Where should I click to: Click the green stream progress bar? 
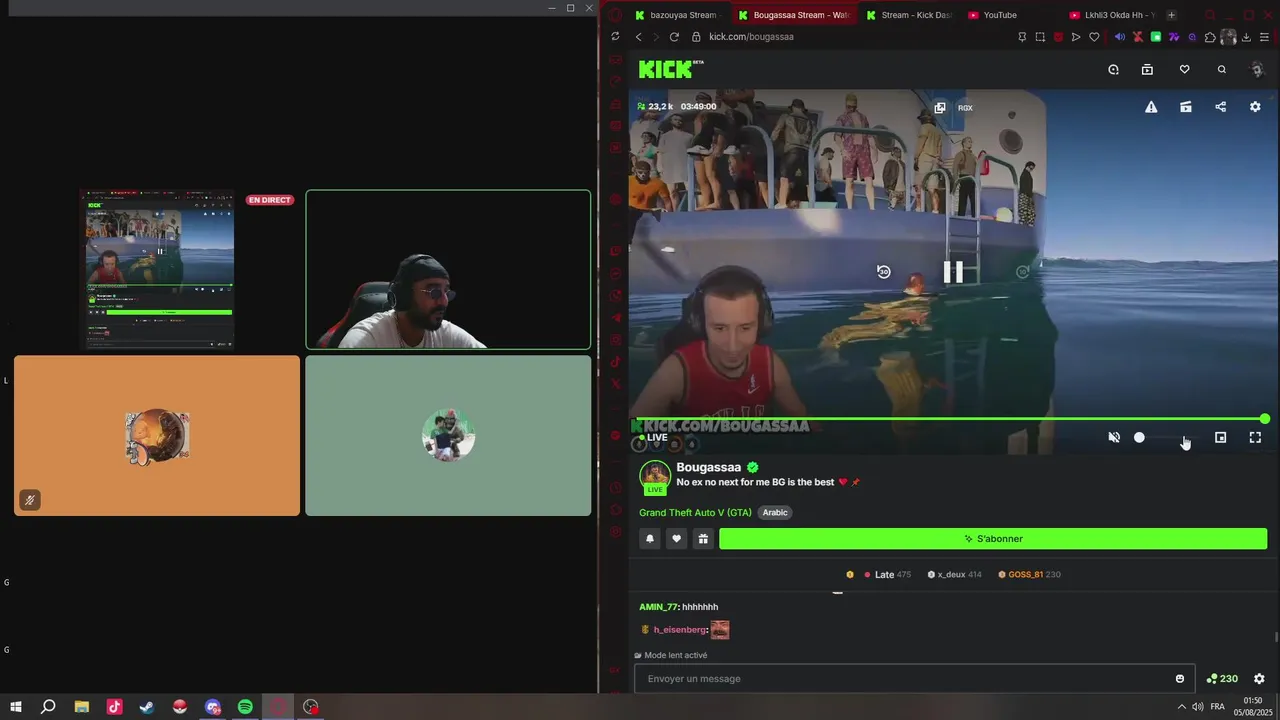(x=951, y=419)
